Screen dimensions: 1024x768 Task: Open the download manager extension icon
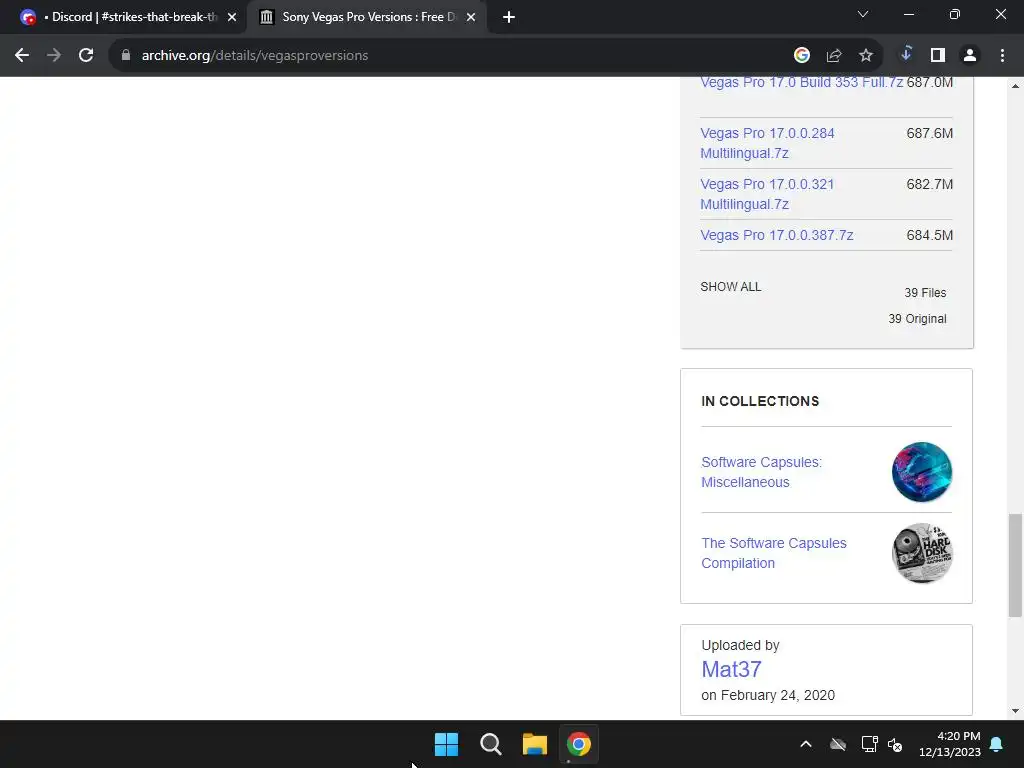point(906,54)
